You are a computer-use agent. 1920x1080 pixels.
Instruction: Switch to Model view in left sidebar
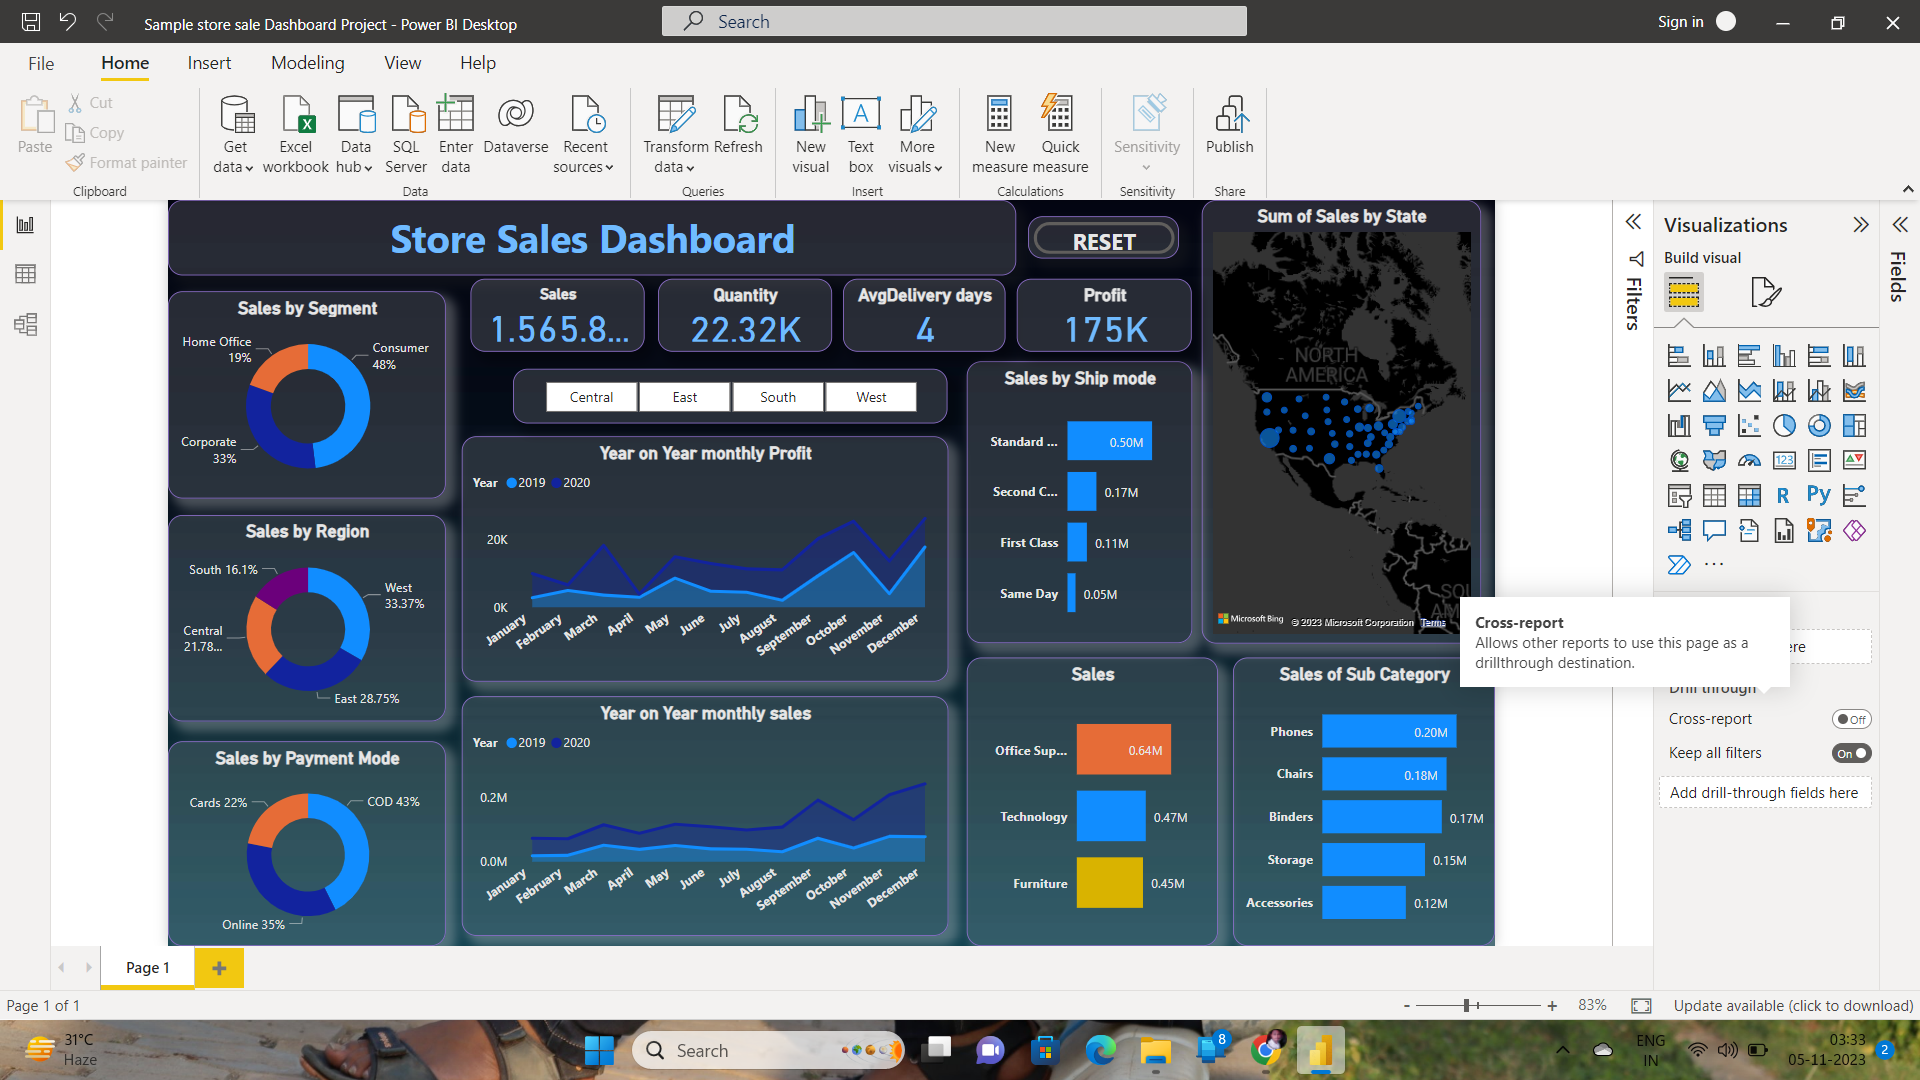(x=25, y=324)
